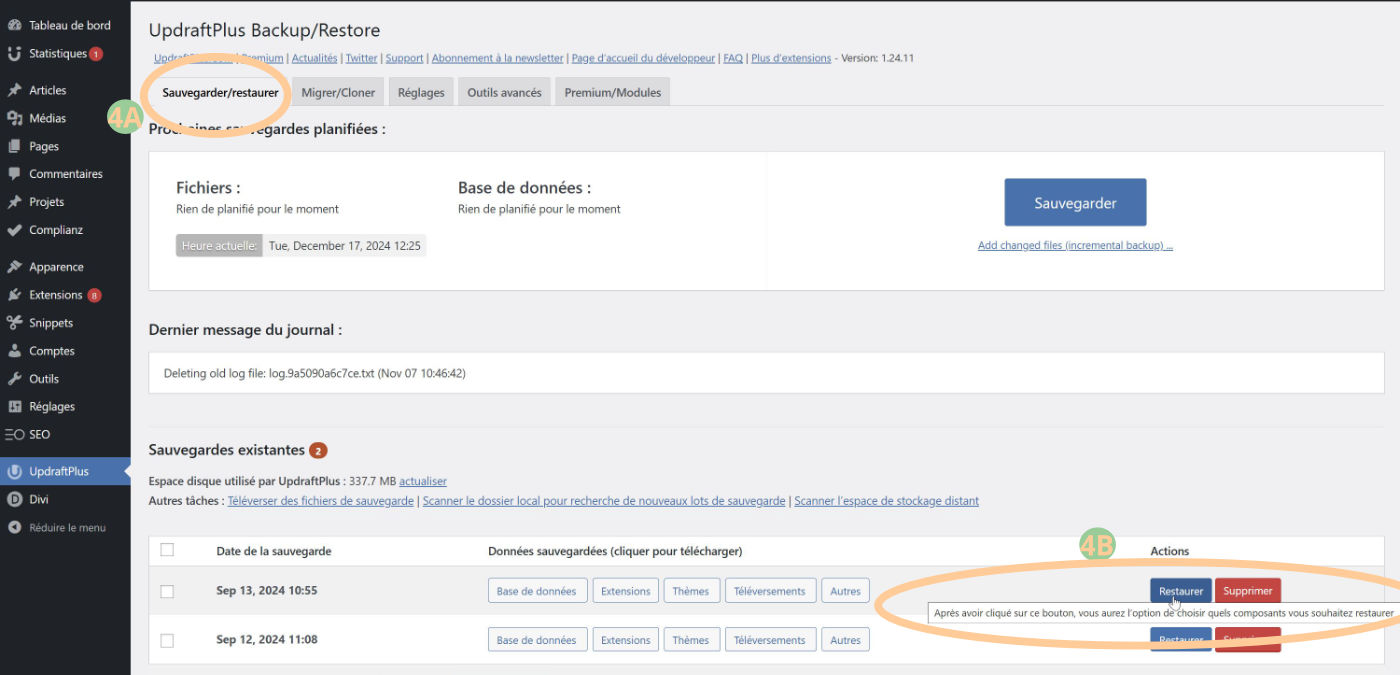
Task: Download Thèmes of Sep 13 backup
Action: point(691,591)
